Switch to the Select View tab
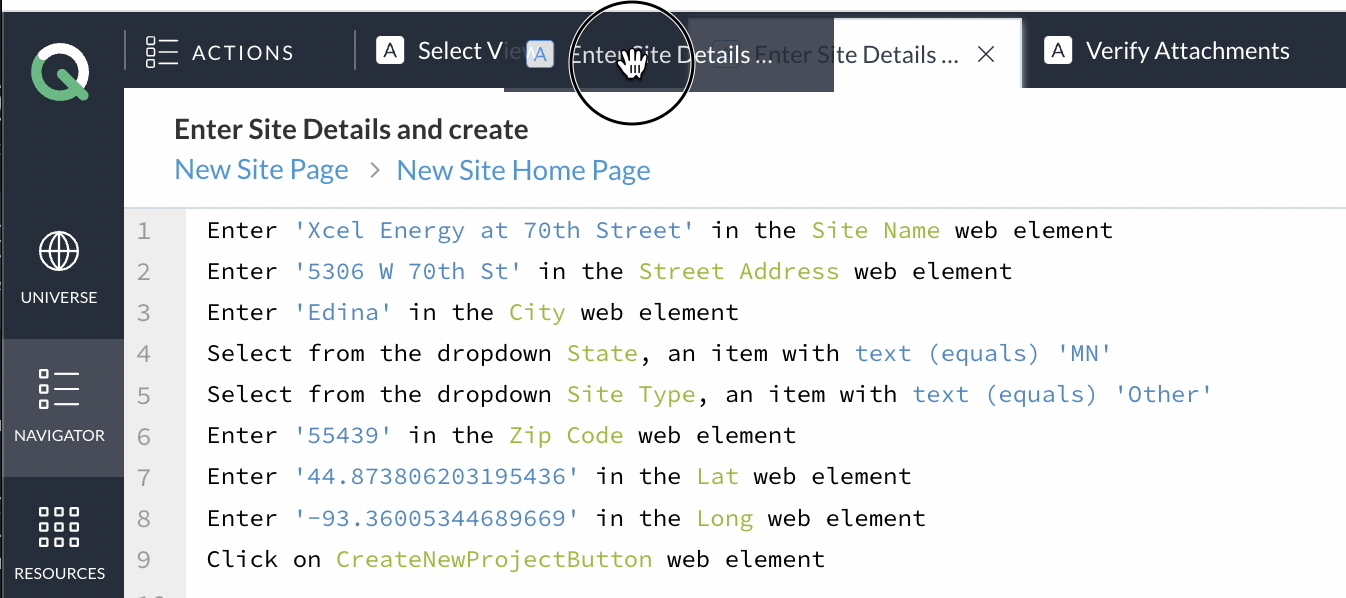 pos(464,50)
